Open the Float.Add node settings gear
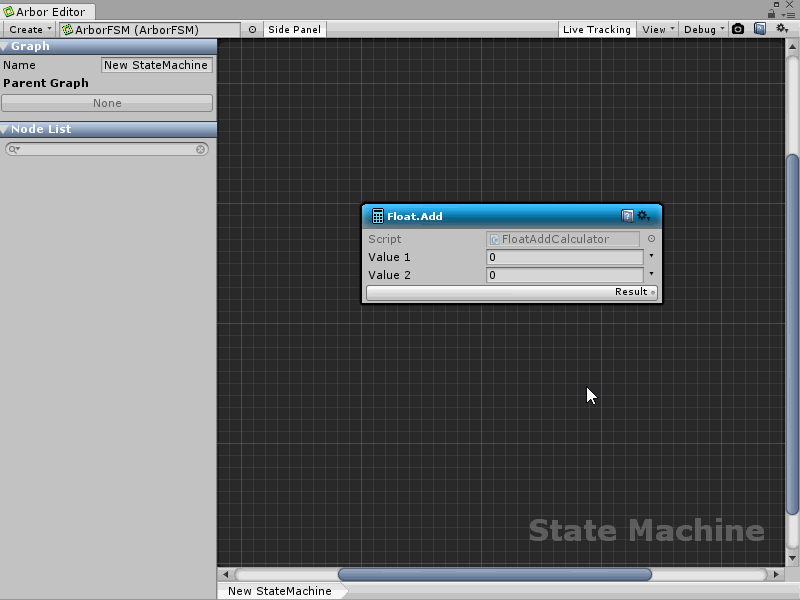 click(644, 216)
